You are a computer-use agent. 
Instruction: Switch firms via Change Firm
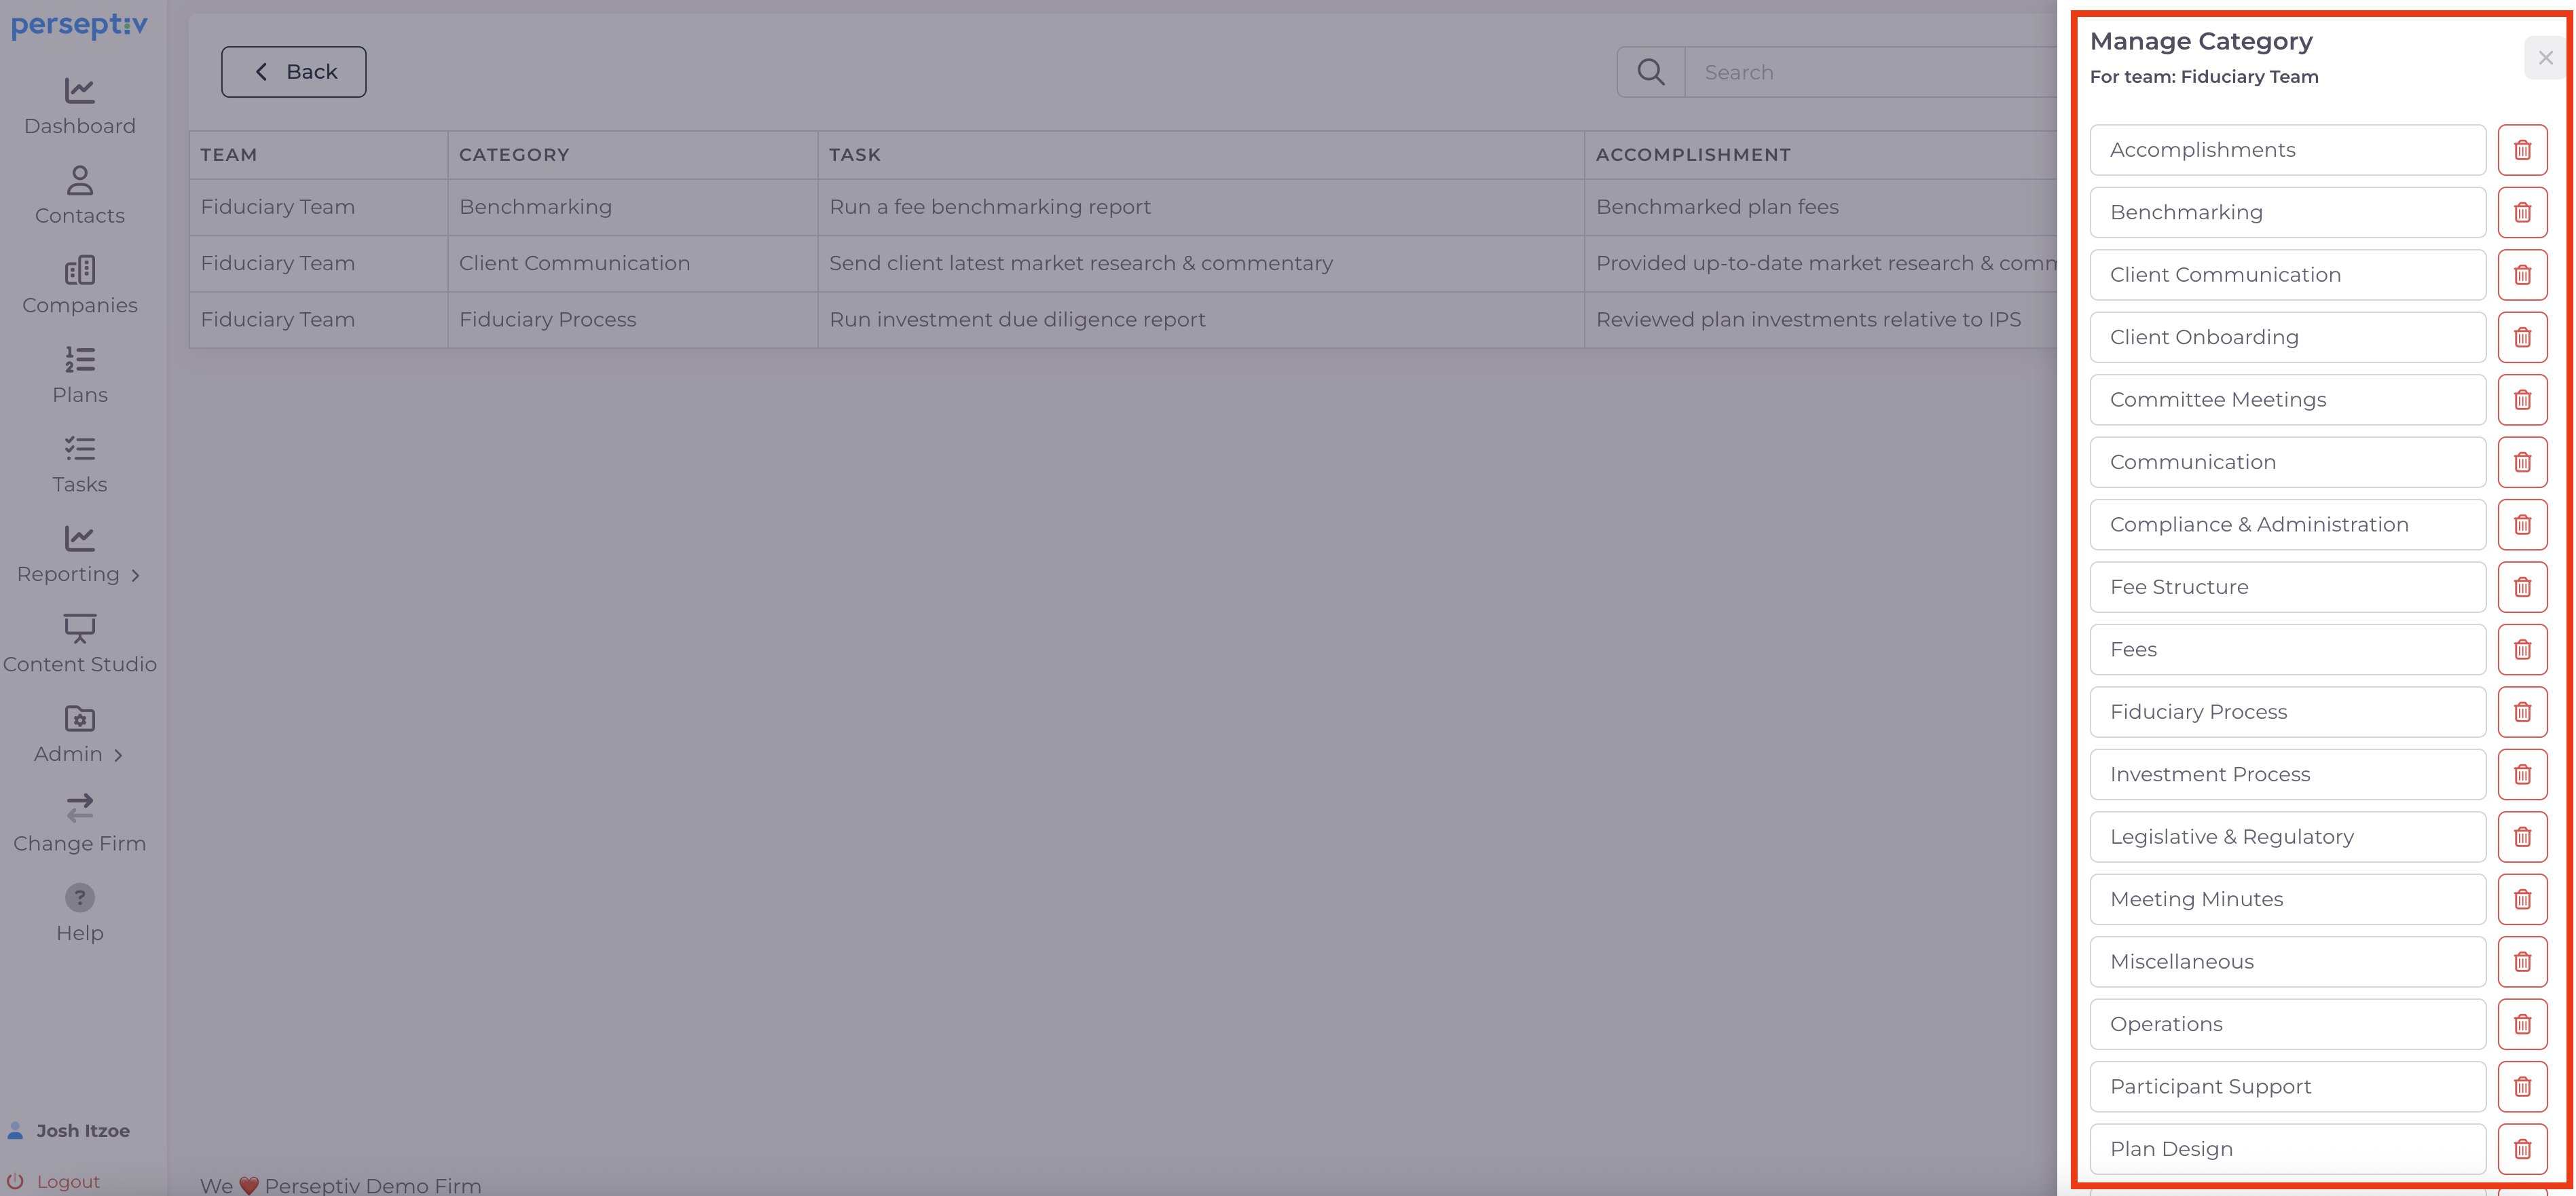point(80,824)
